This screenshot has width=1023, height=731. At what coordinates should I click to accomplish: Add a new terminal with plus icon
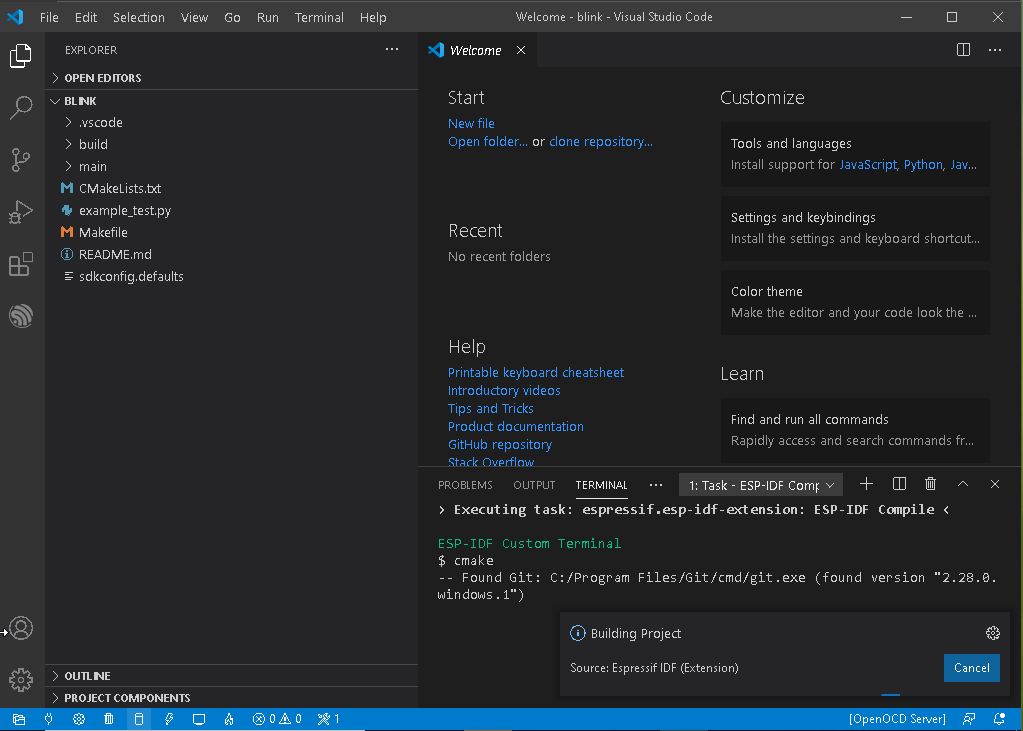[x=866, y=484]
